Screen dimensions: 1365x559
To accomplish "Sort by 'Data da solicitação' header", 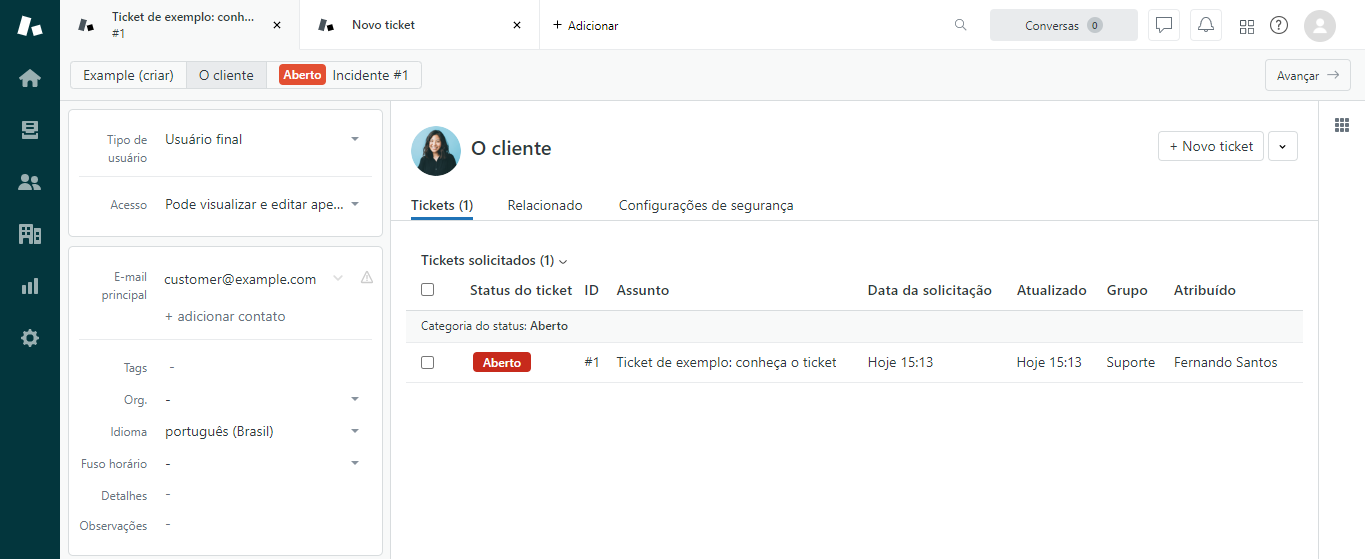I will coord(930,290).
